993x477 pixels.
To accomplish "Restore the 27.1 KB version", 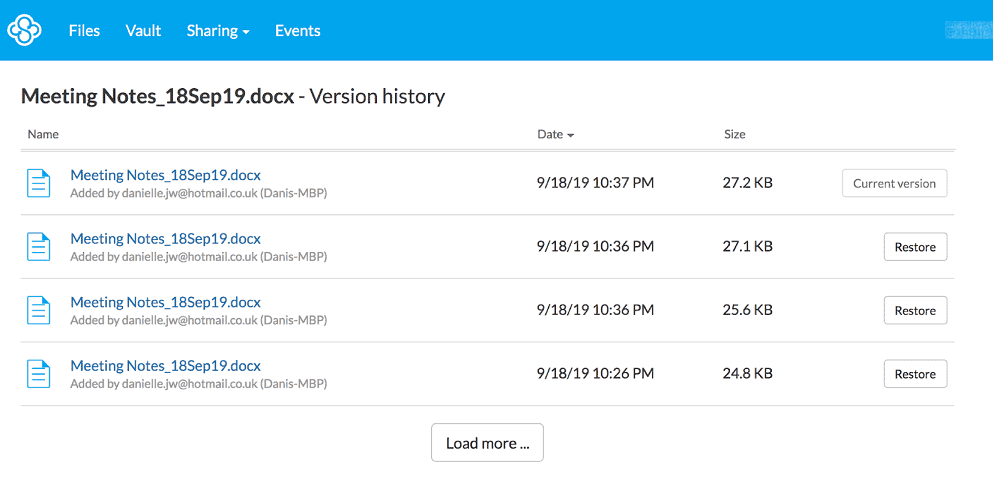I will [915, 247].
